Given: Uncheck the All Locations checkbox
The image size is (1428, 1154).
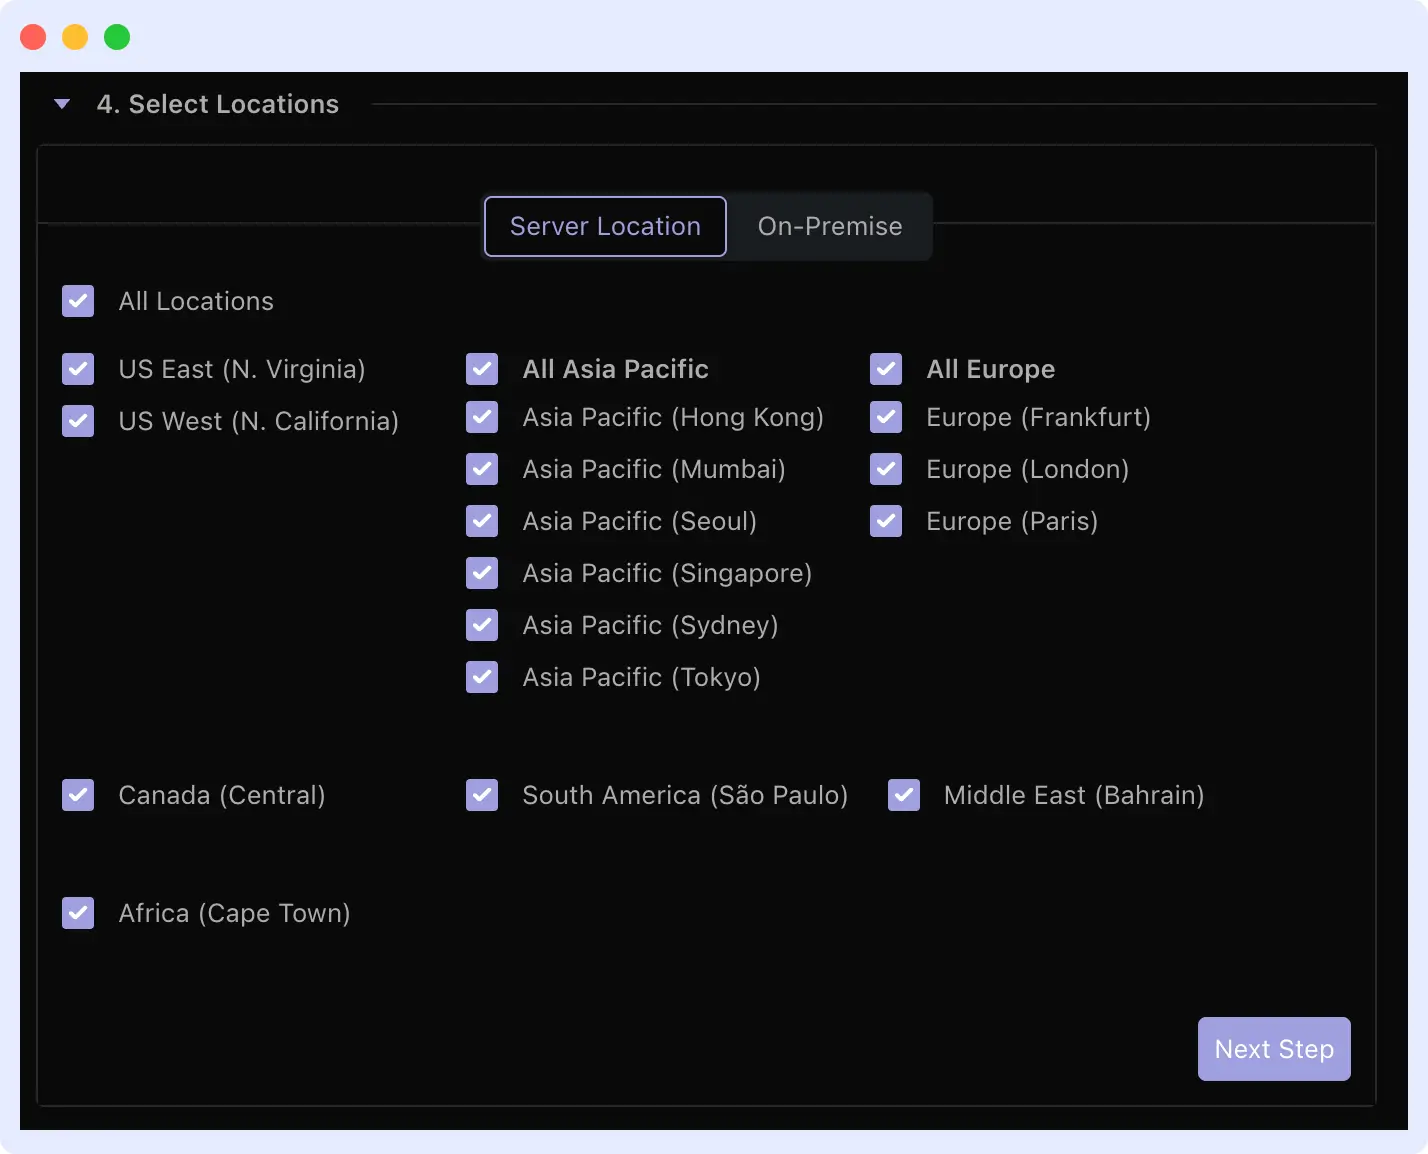Looking at the screenshot, I should 77,301.
